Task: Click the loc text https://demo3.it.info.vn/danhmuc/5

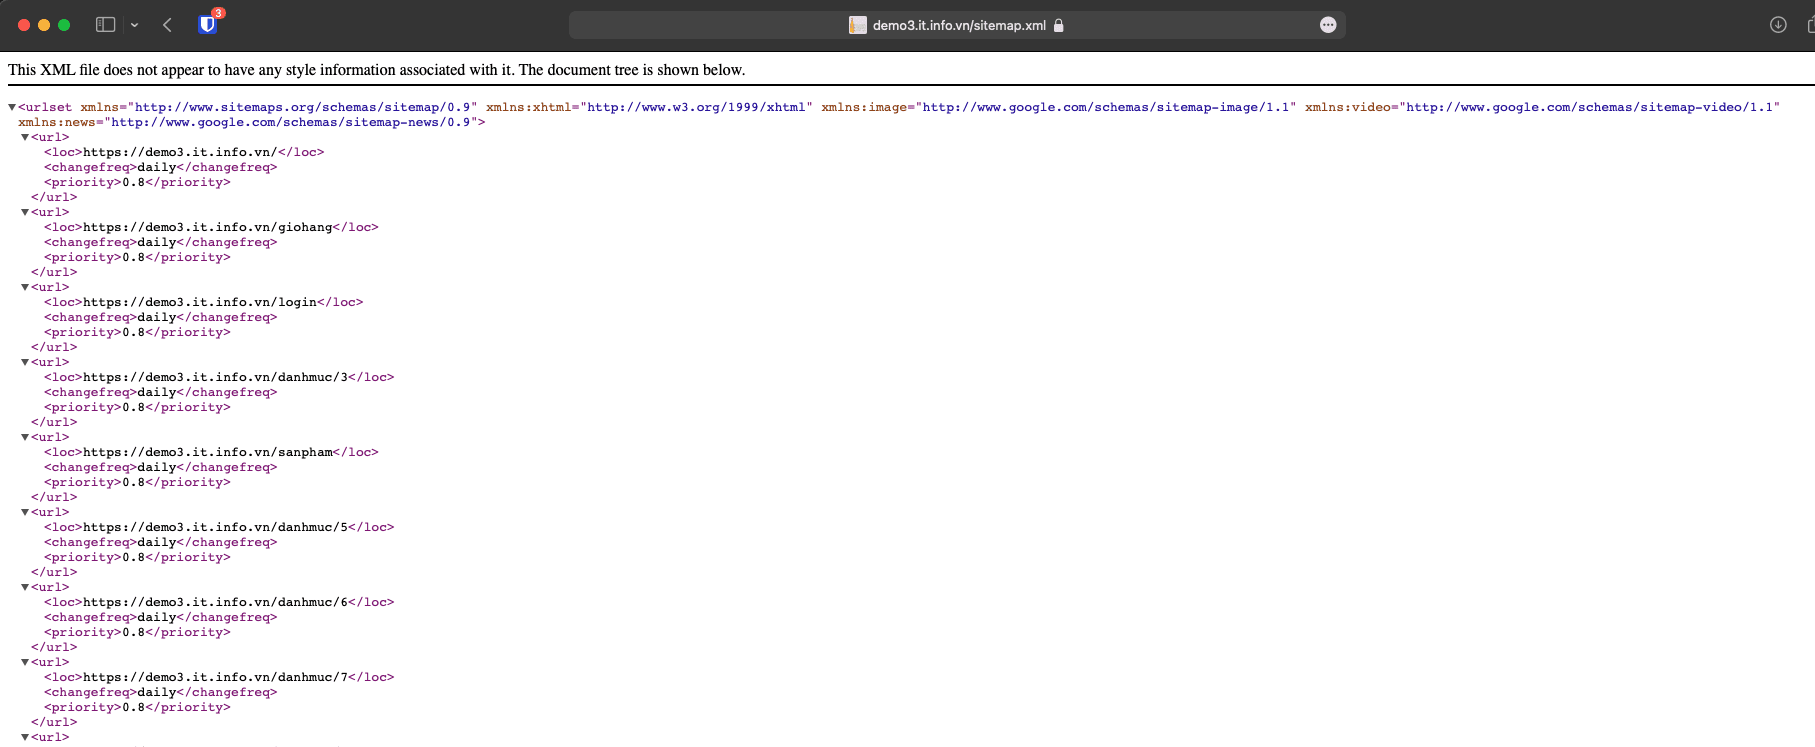Action: [216, 527]
